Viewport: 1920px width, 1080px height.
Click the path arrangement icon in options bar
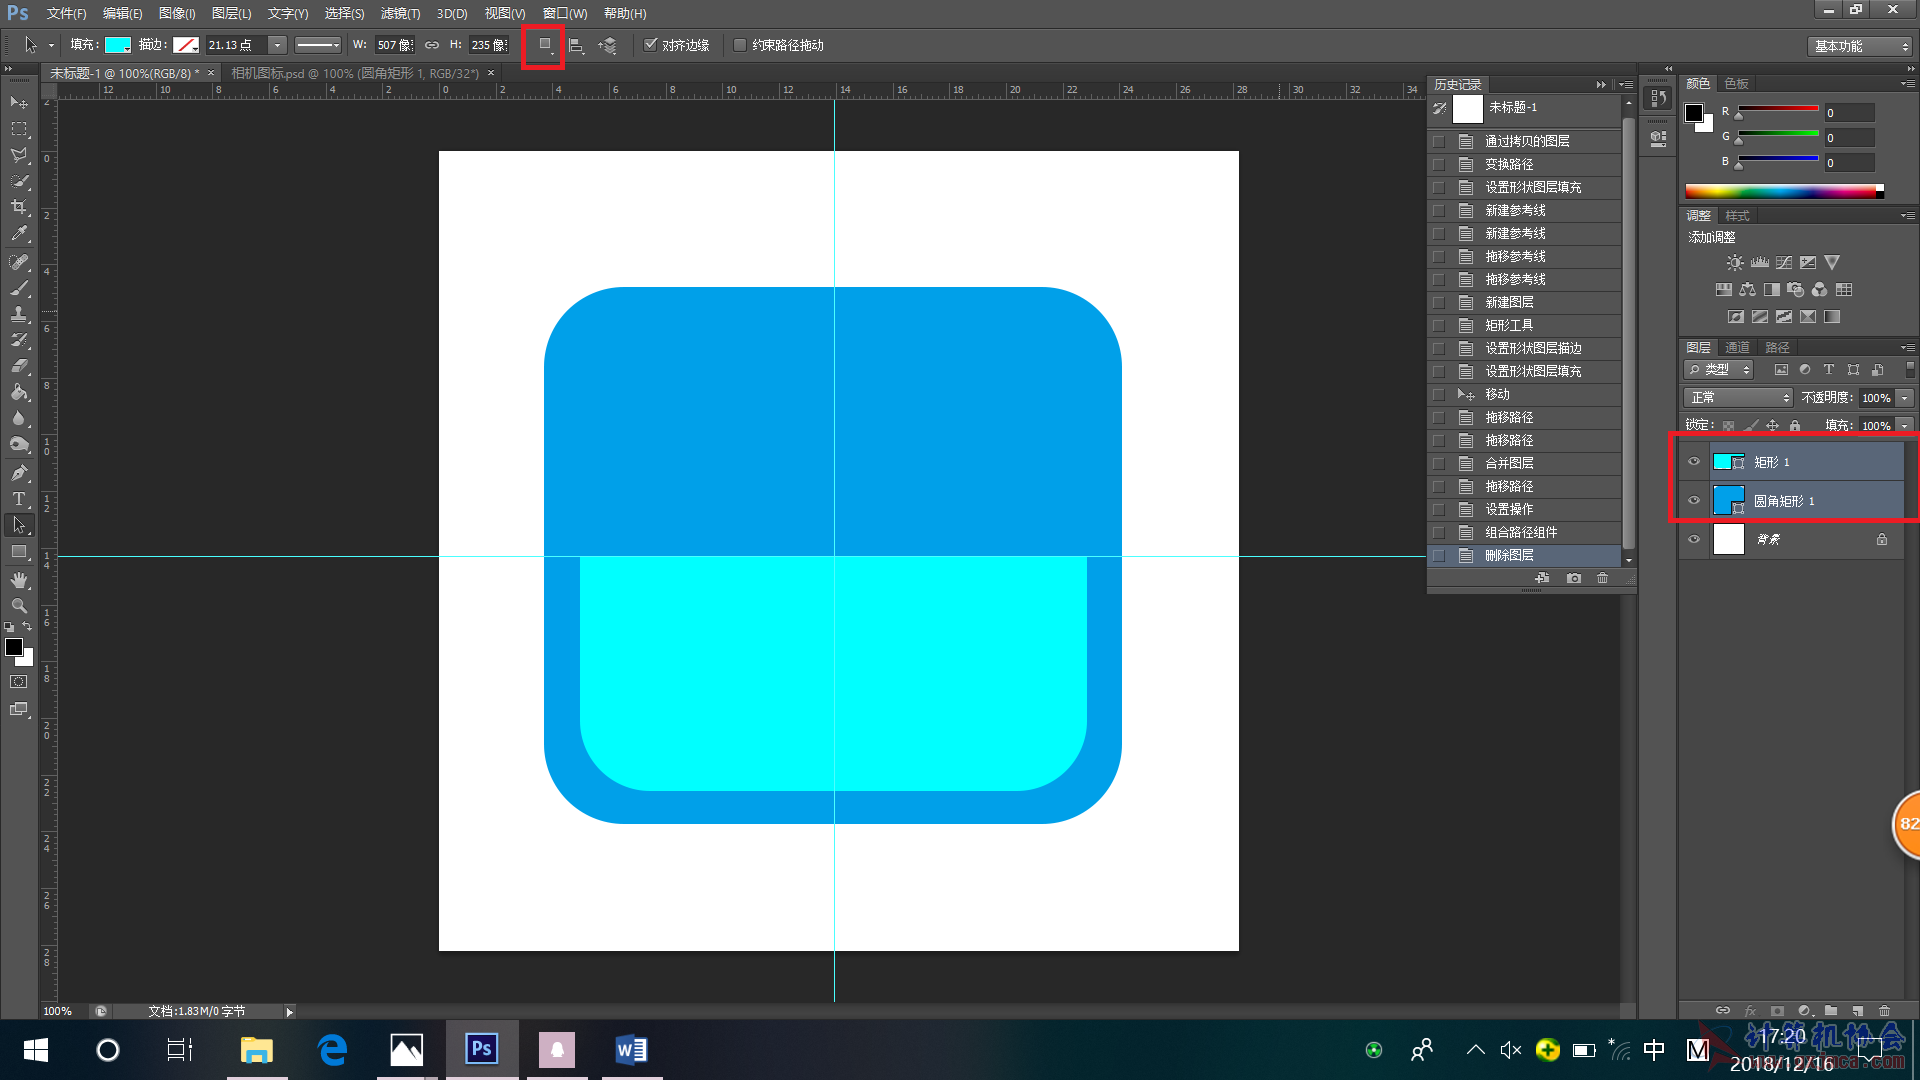pos(608,45)
